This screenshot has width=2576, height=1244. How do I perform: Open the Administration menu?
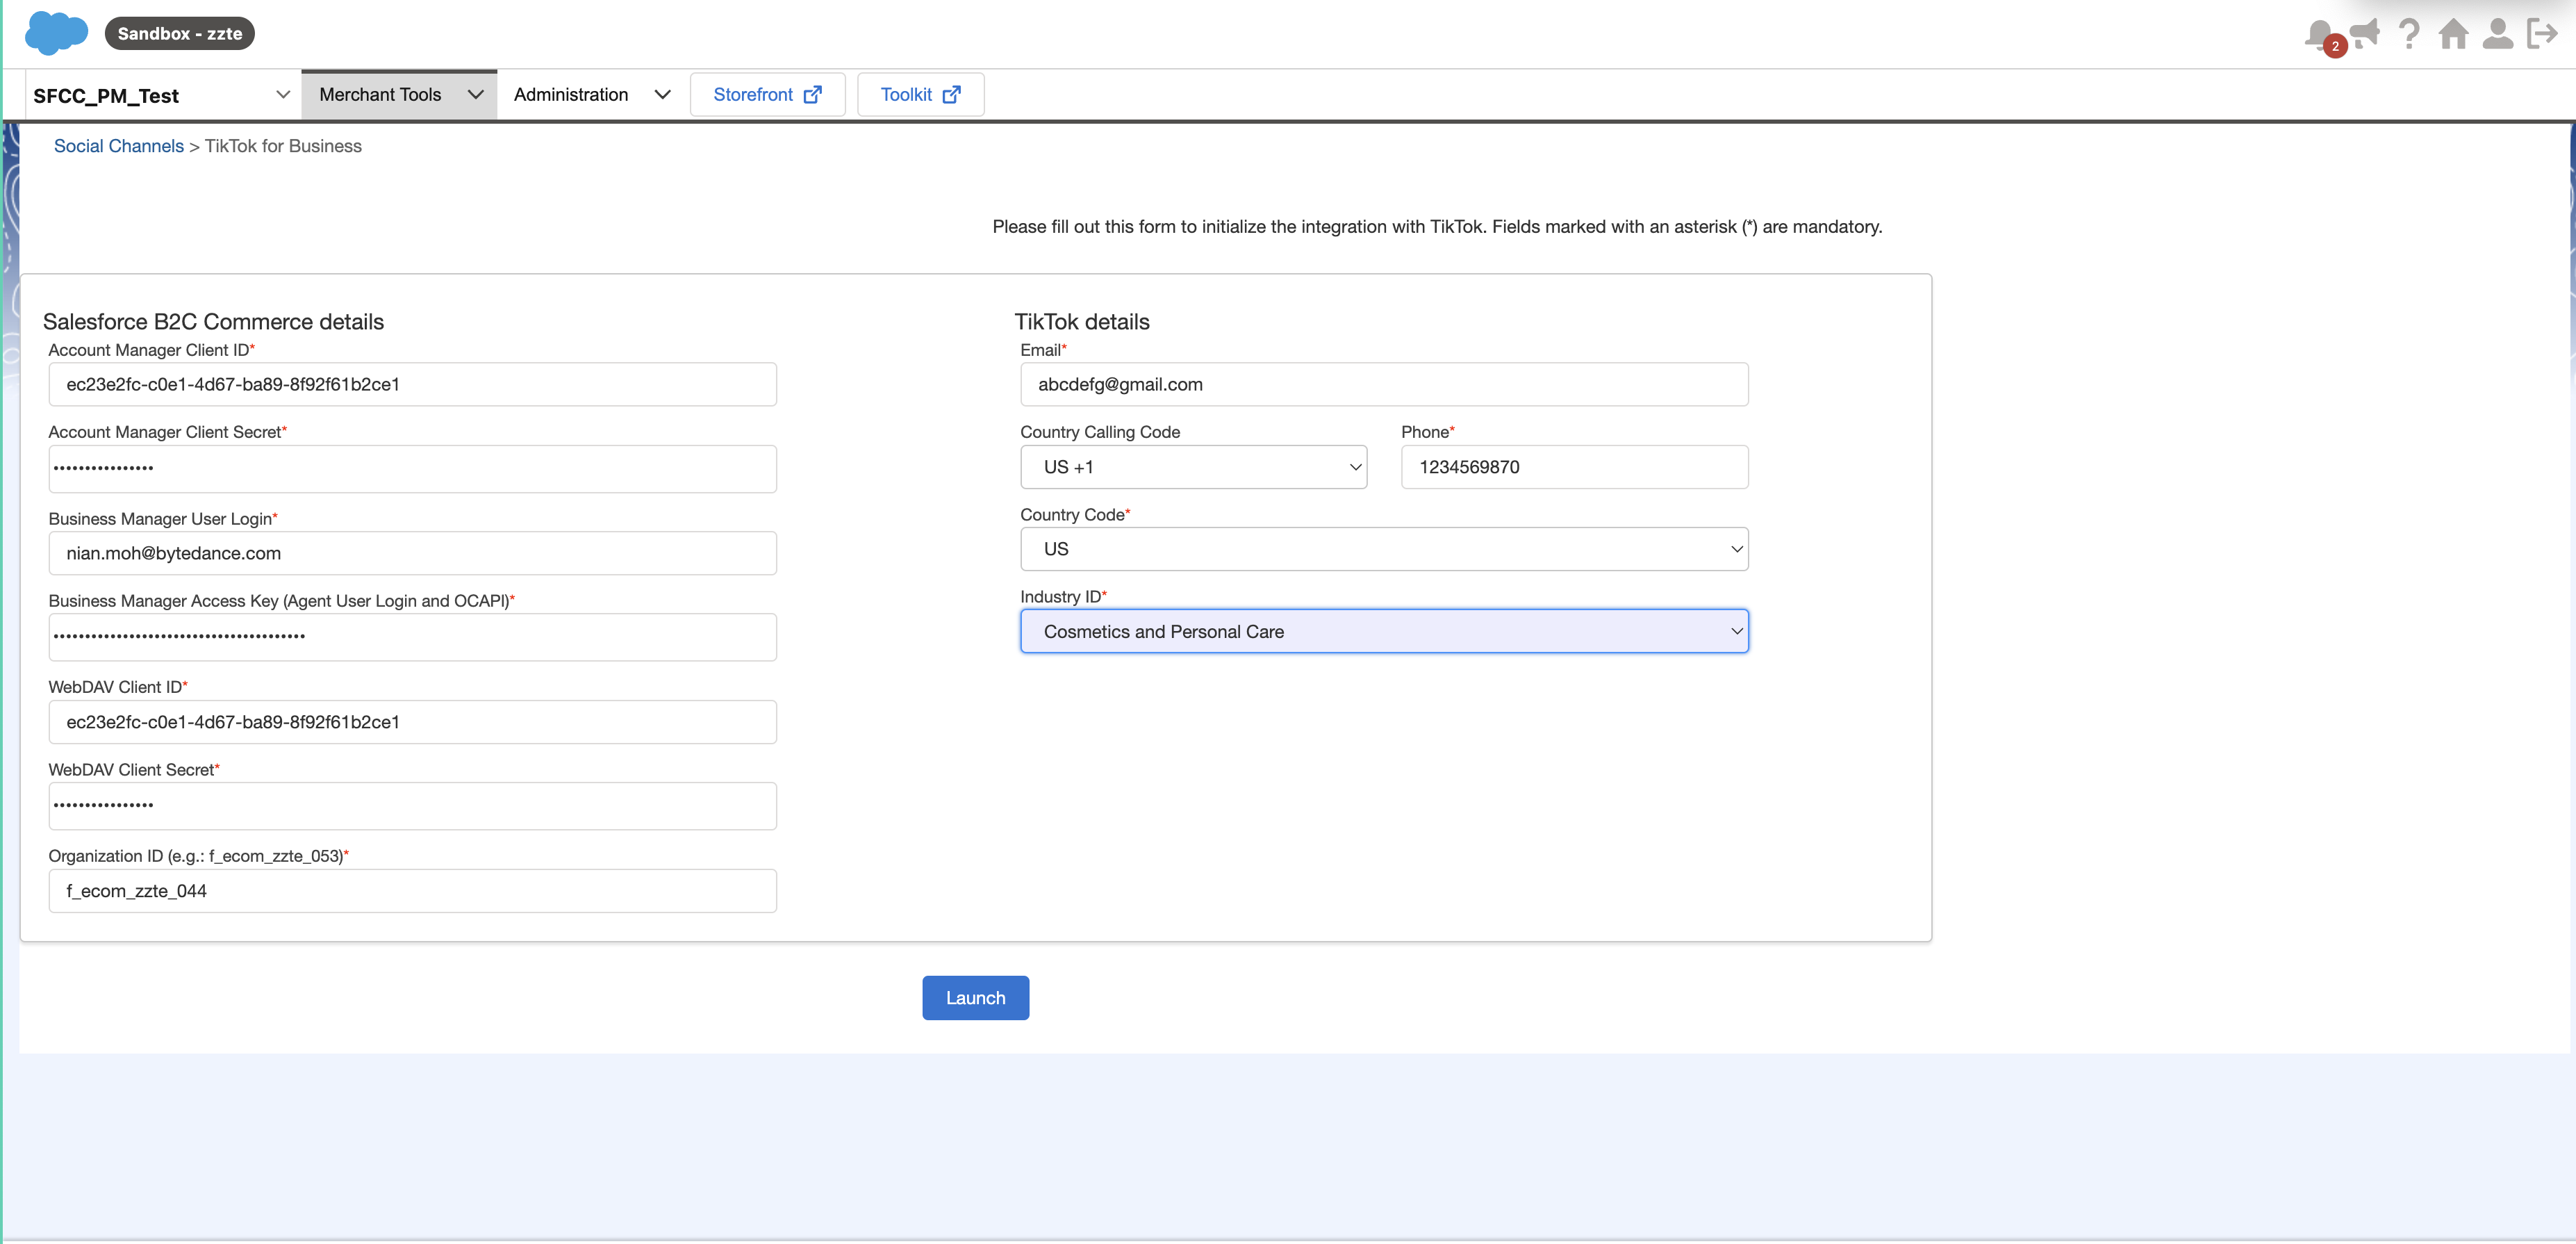point(590,94)
